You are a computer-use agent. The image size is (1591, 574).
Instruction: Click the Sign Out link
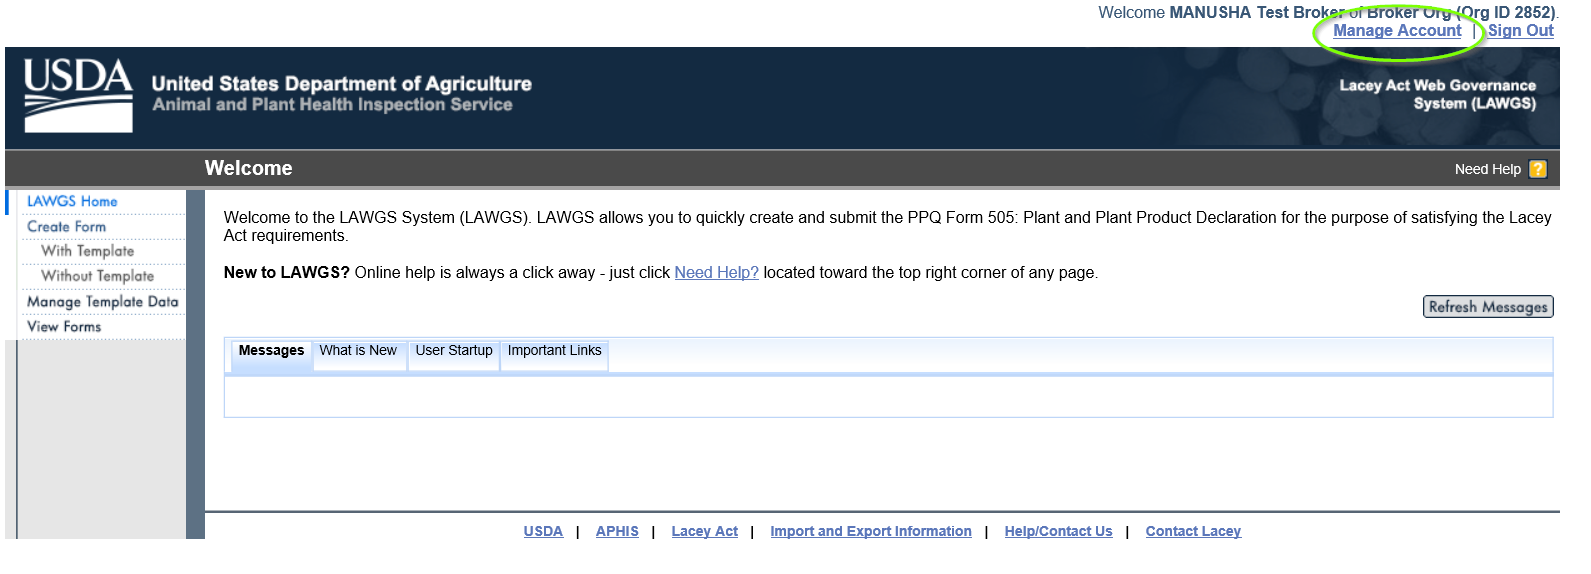[1521, 31]
